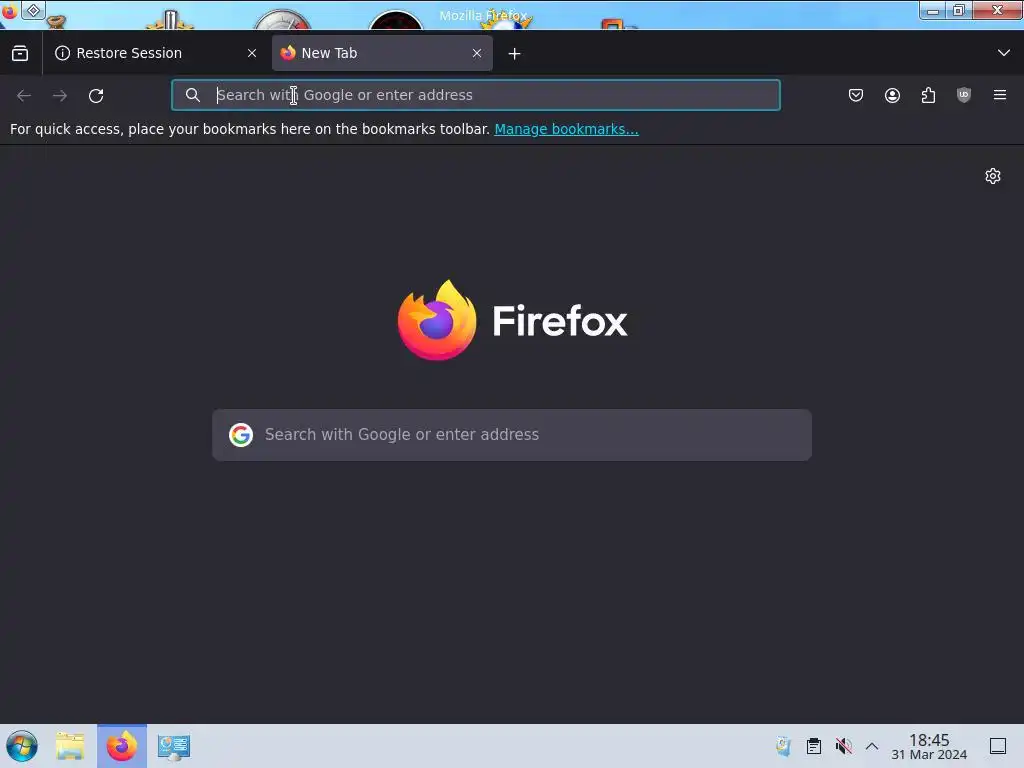Go back one page
The height and width of the screenshot is (768, 1024).
(24, 95)
